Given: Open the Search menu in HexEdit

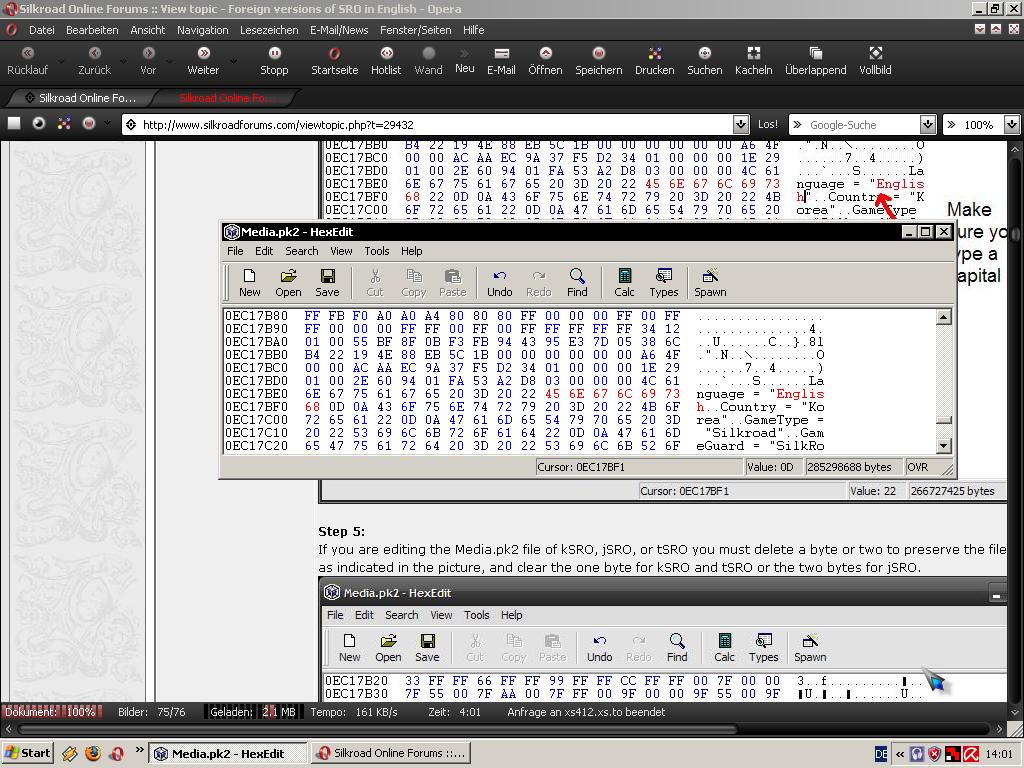Looking at the screenshot, I should [301, 251].
